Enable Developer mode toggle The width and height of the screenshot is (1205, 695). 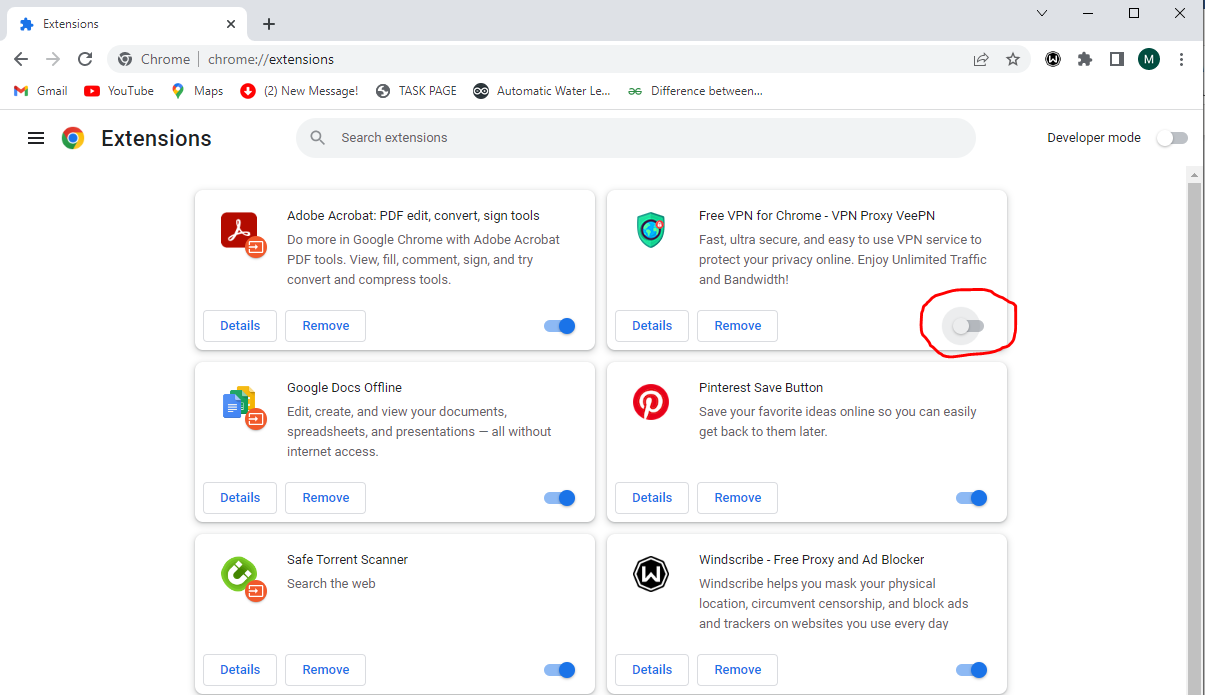click(1172, 138)
